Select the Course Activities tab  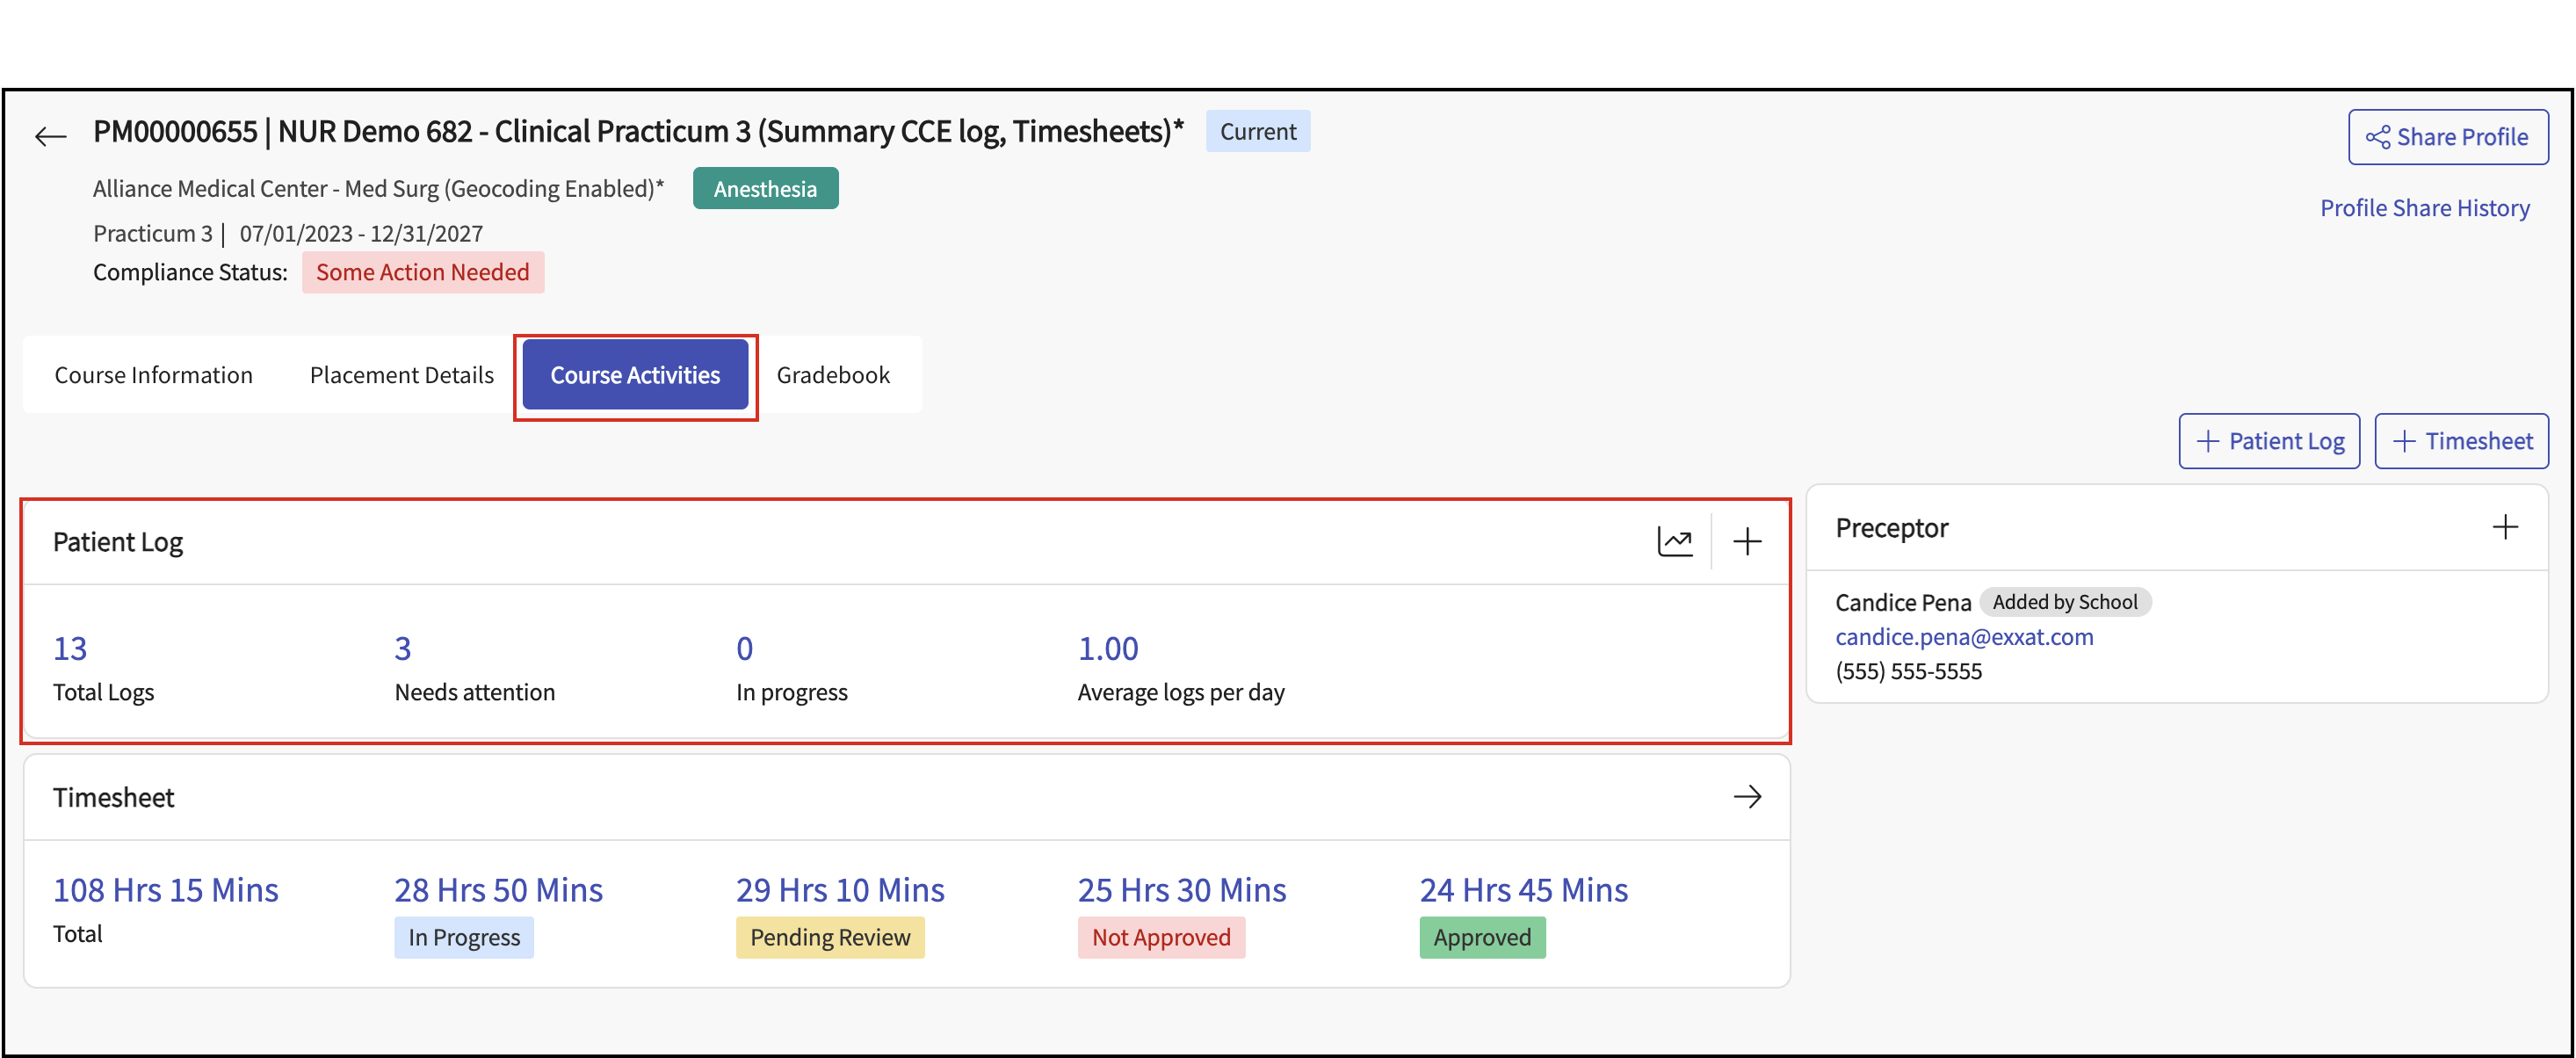(635, 375)
